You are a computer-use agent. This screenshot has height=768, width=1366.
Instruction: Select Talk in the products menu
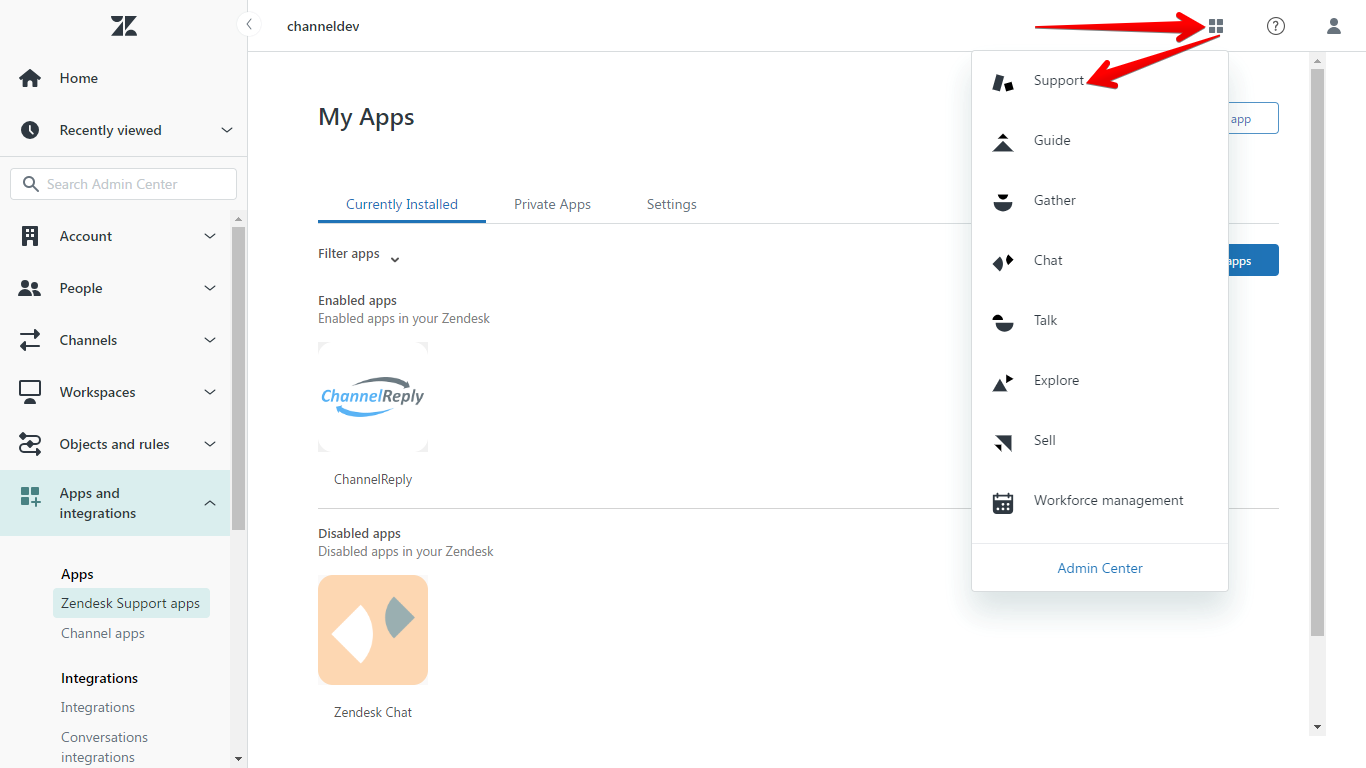pyautogui.click(x=1046, y=320)
